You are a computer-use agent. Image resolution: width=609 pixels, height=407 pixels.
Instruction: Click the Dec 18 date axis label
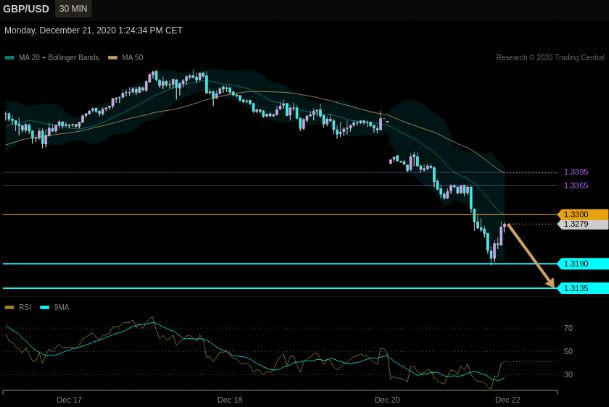coord(230,400)
